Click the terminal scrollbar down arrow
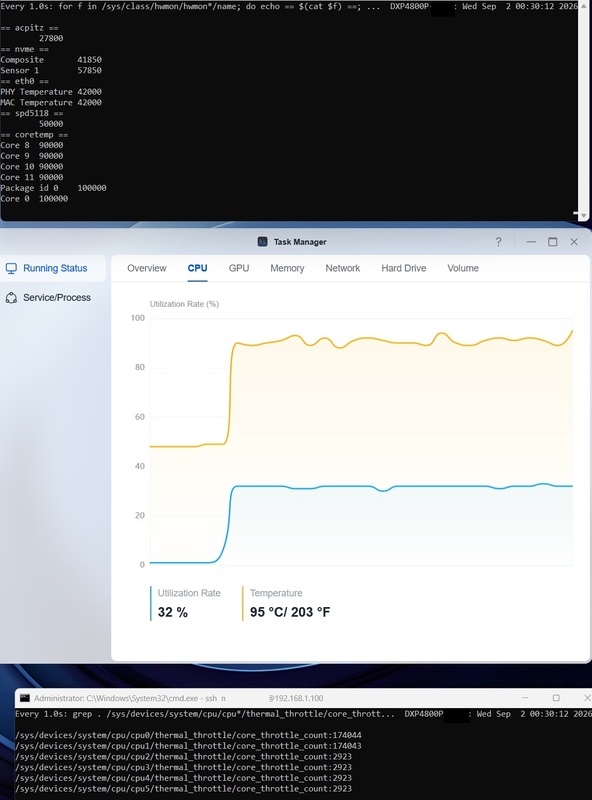The width and height of the screenshot is (592, 800). tap(584, 216)
